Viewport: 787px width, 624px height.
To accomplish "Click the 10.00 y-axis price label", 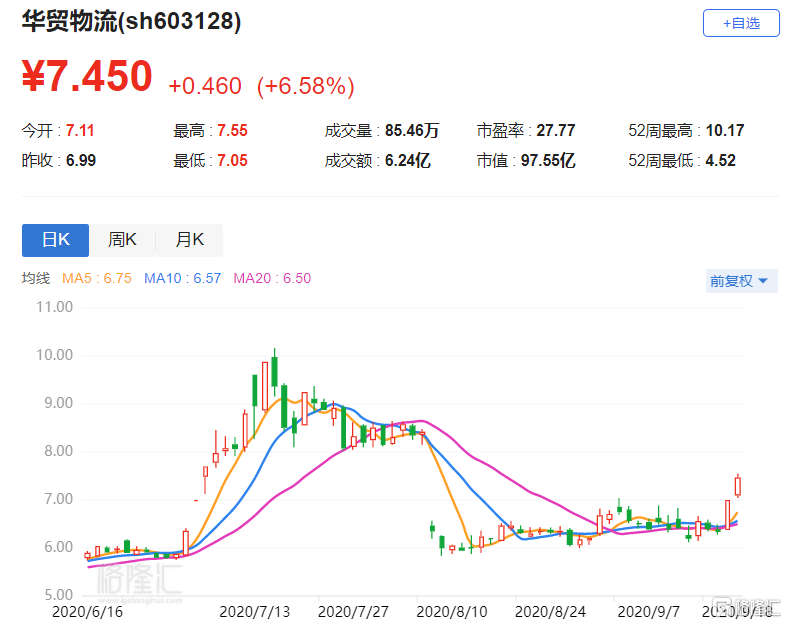I will (x=54, y=355).
